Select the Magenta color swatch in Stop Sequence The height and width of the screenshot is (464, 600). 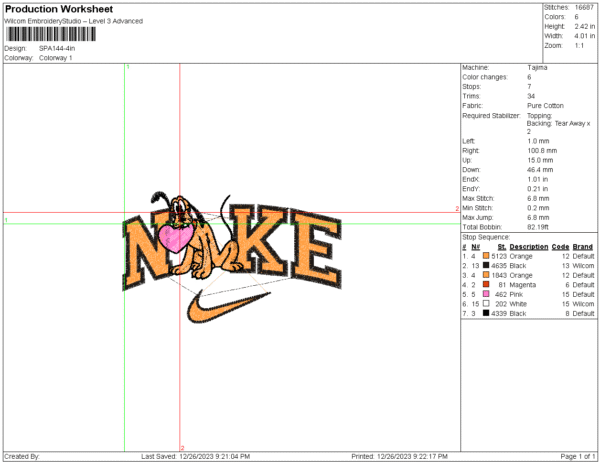pyautogui.click(x=486, y=284)
